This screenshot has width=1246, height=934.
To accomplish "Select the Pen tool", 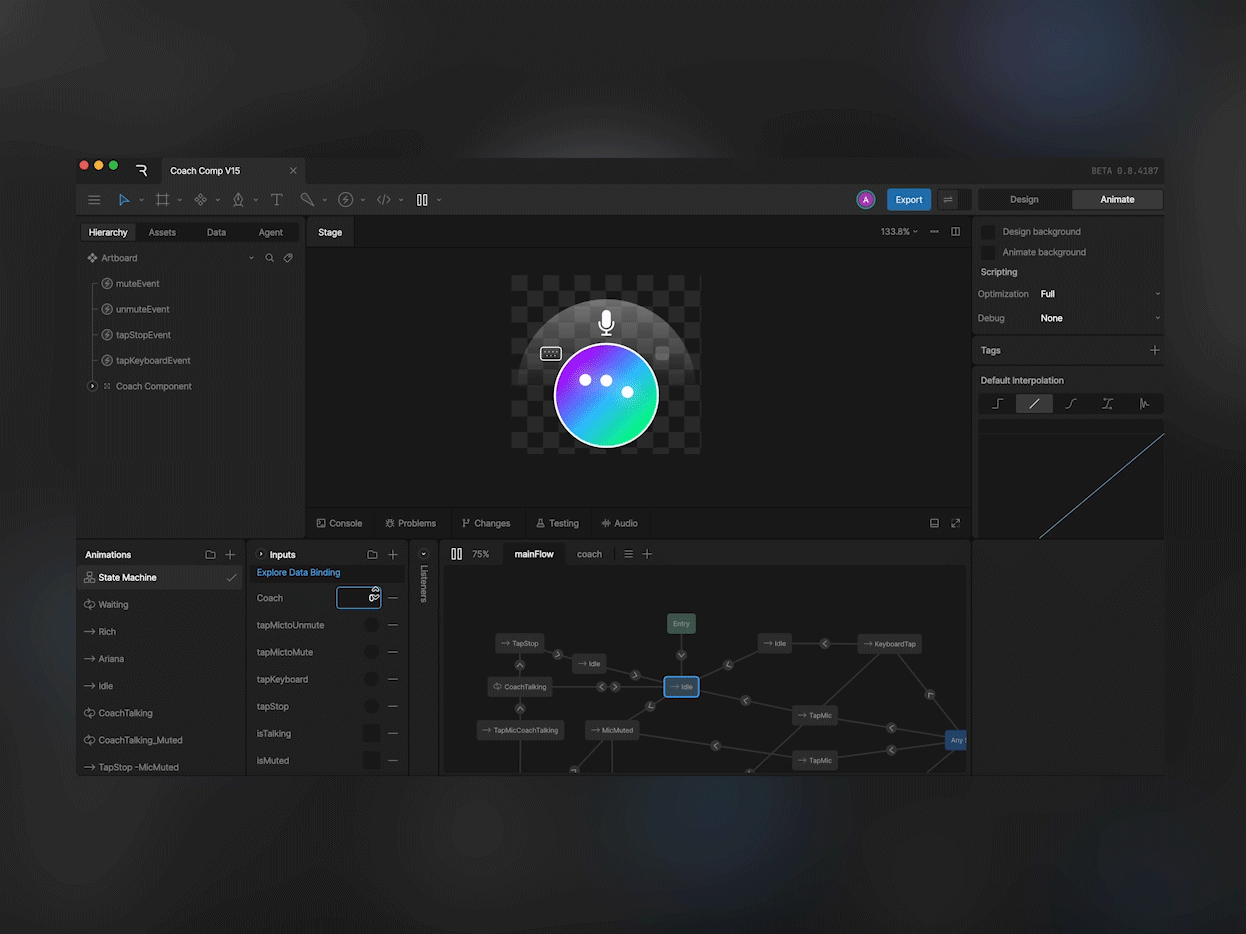I will 238,200.
